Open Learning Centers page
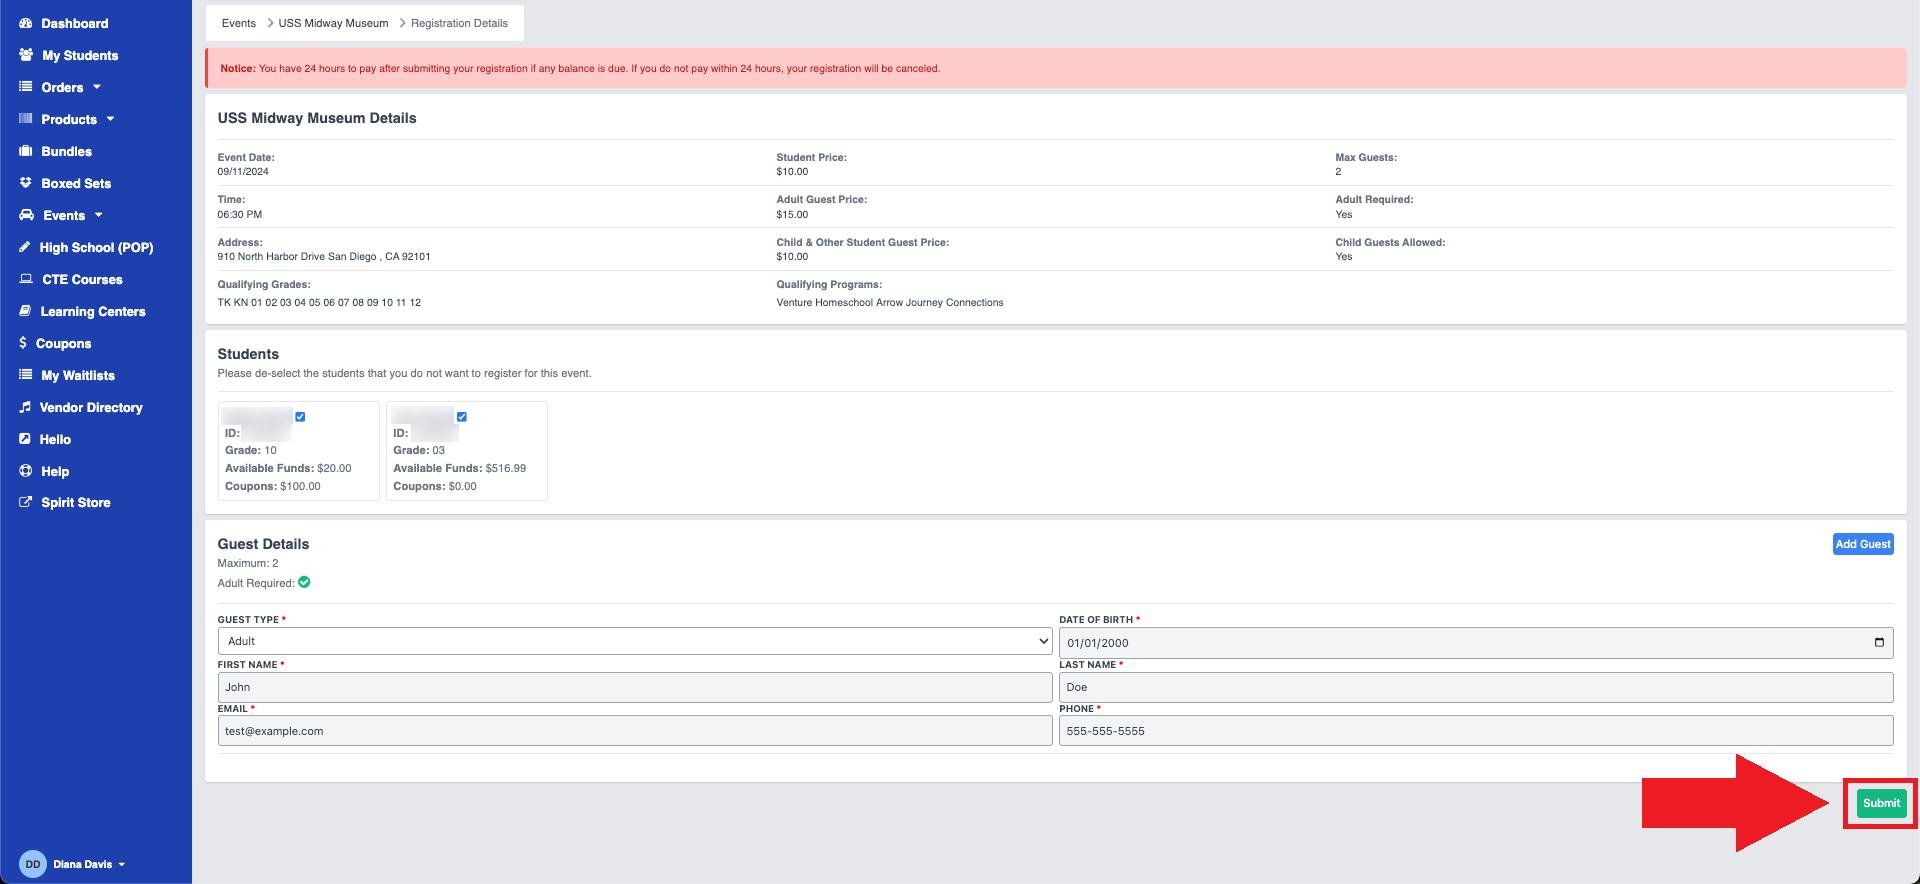The height and width of the screenshot is (884, 1920). 93,311
